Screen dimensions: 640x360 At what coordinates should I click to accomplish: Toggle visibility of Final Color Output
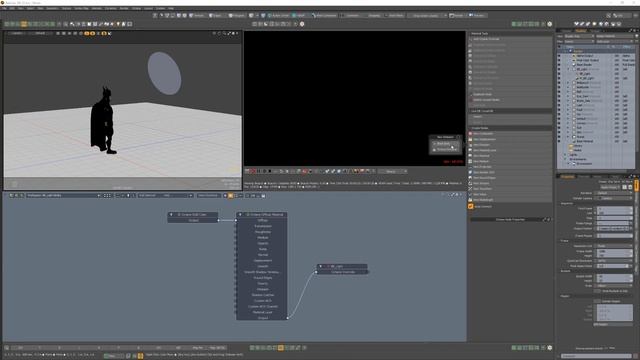click(x=559, y=60)
